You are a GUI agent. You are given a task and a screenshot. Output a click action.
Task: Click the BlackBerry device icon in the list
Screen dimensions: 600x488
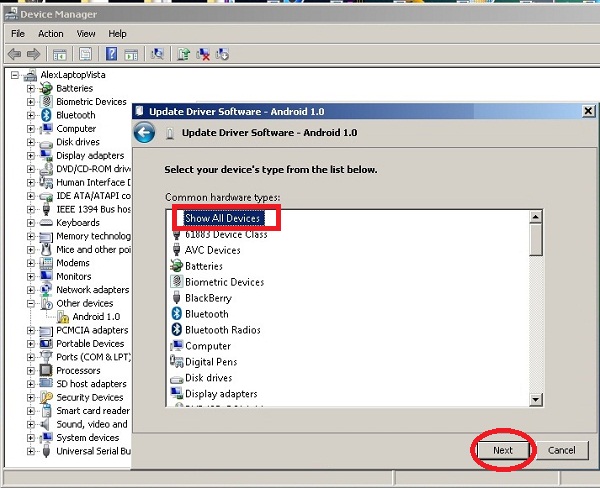[176, 298]
